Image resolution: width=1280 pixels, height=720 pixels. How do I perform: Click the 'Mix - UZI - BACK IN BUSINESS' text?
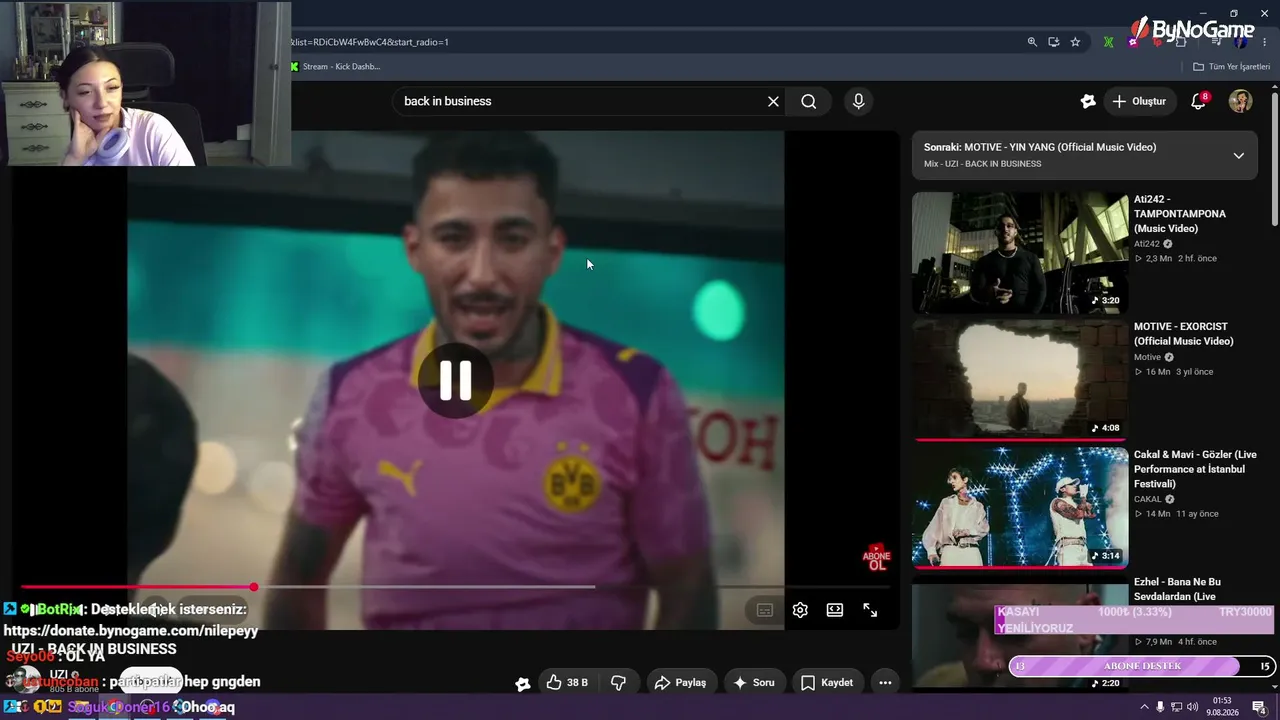coord(982,164)
